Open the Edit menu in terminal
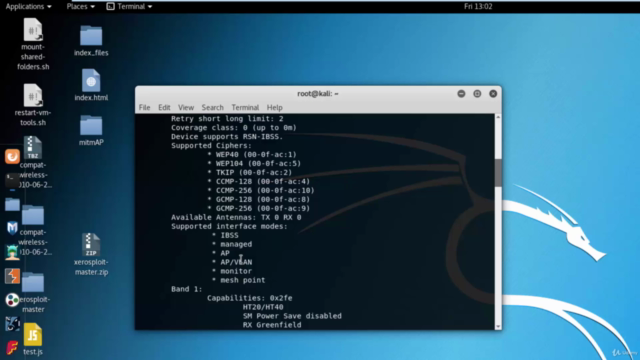 tap(164, 107)
